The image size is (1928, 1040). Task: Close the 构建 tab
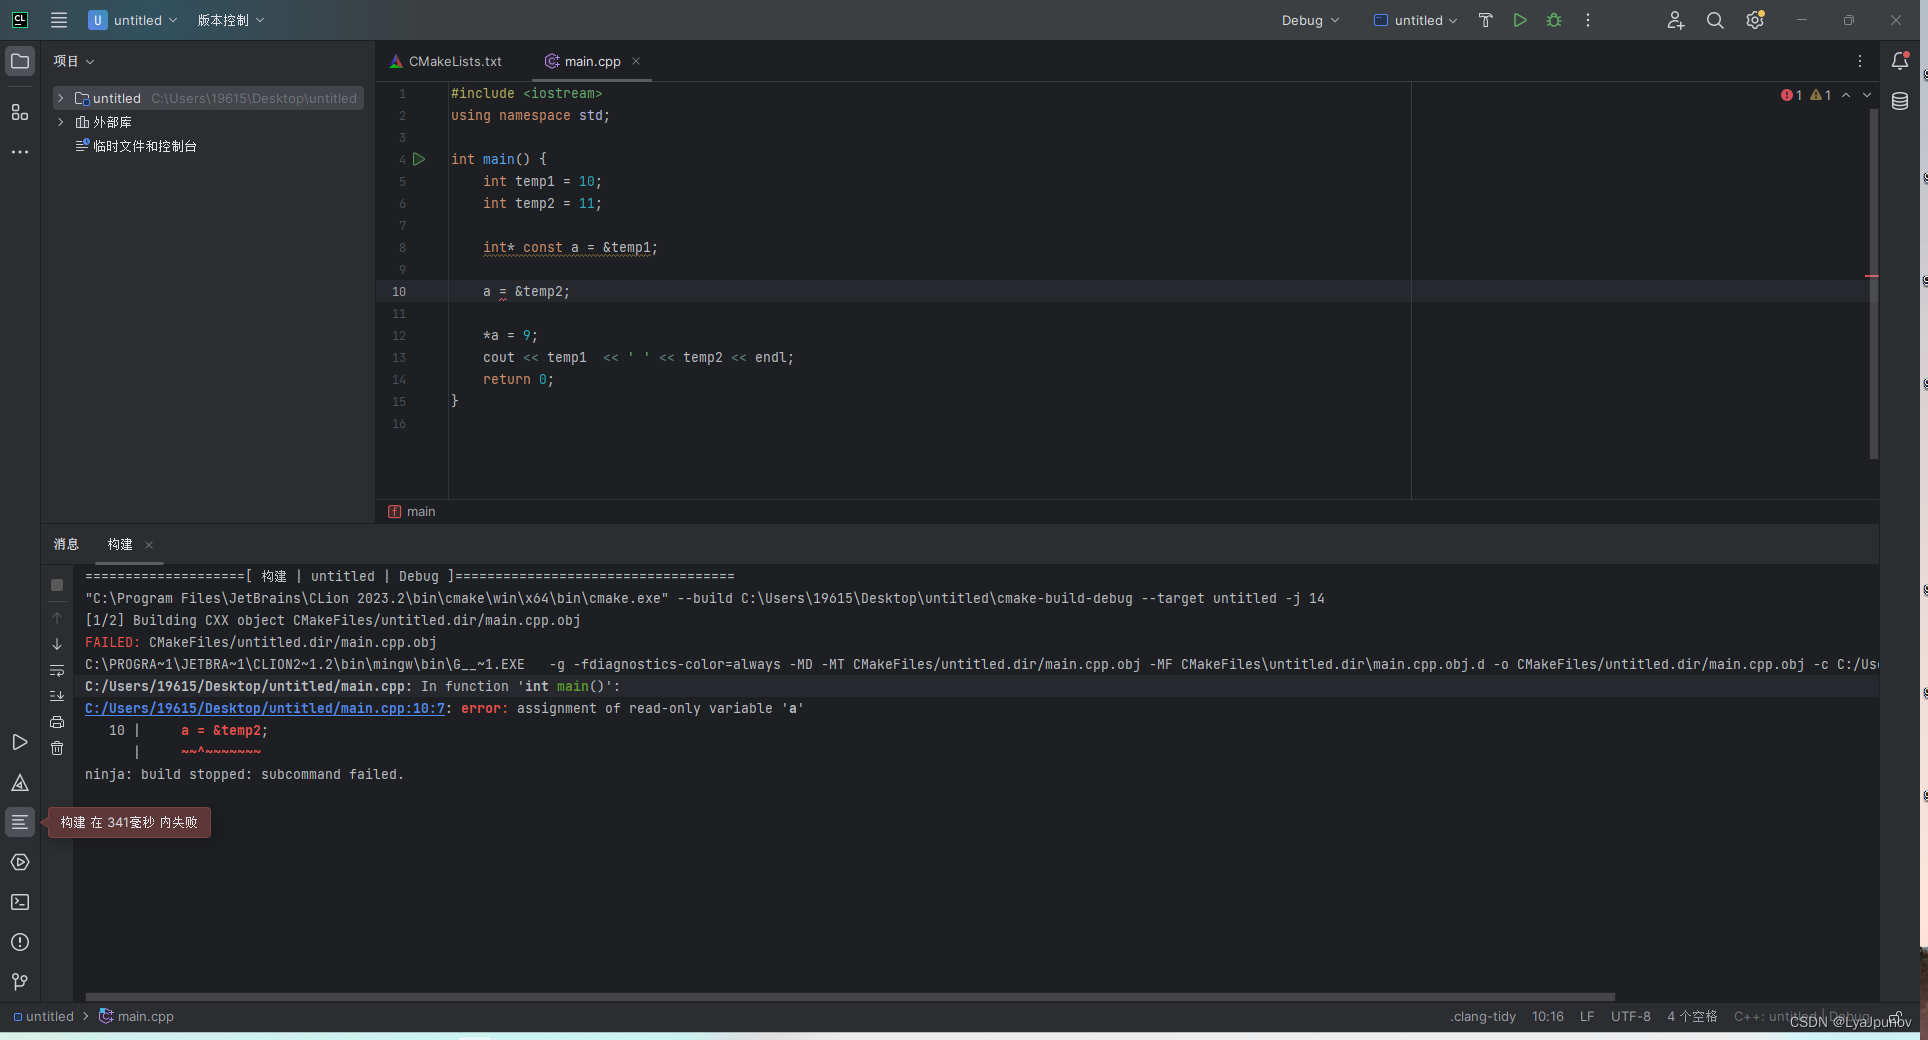(149, 545)
